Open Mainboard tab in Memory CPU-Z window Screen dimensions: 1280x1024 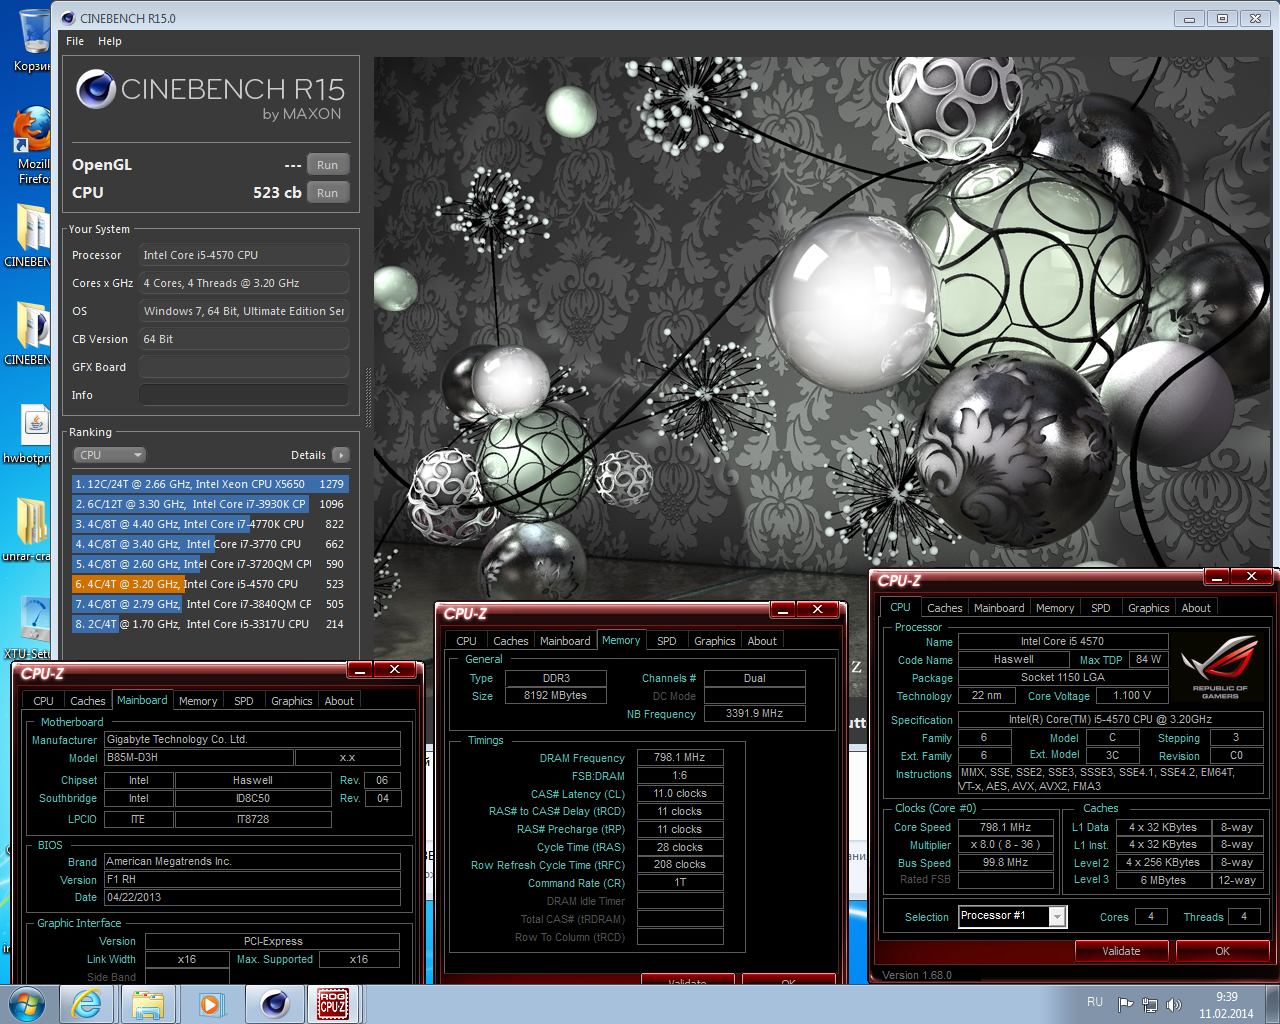(x=565, y=641)
